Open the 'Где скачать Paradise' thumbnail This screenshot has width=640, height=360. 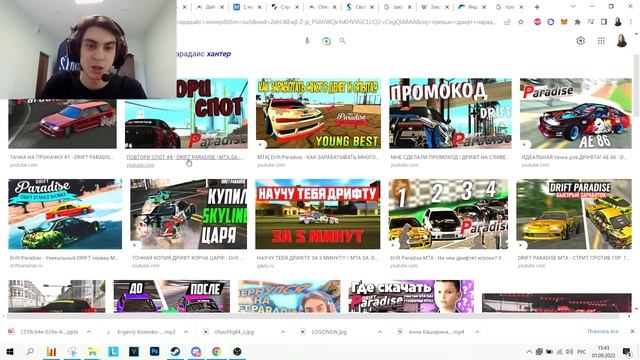[x=411, y=296]
